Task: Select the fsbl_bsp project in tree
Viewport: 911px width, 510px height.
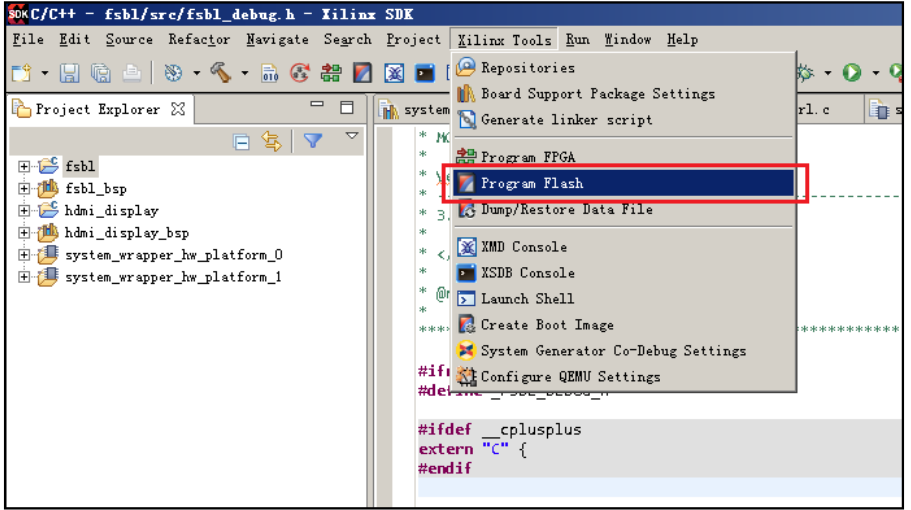Action: tap(96, 189)
